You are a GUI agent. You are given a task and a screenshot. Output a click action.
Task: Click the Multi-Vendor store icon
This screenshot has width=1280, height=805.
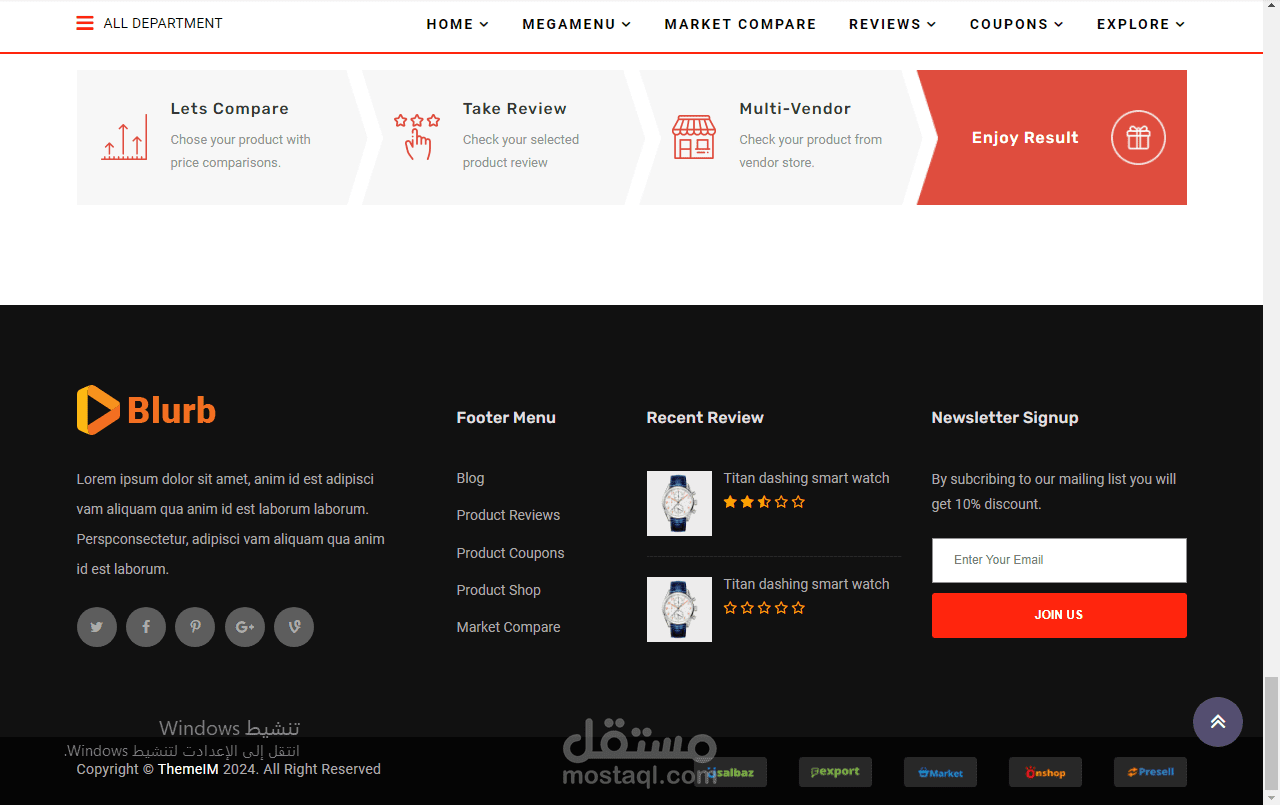pyautogui.click(x=694, y=137)
